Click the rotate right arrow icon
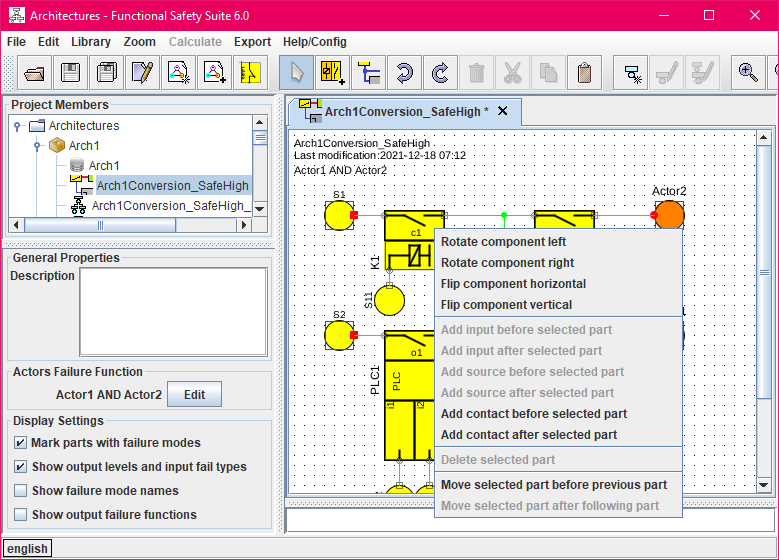779x560 pixels. click(440, 73)
